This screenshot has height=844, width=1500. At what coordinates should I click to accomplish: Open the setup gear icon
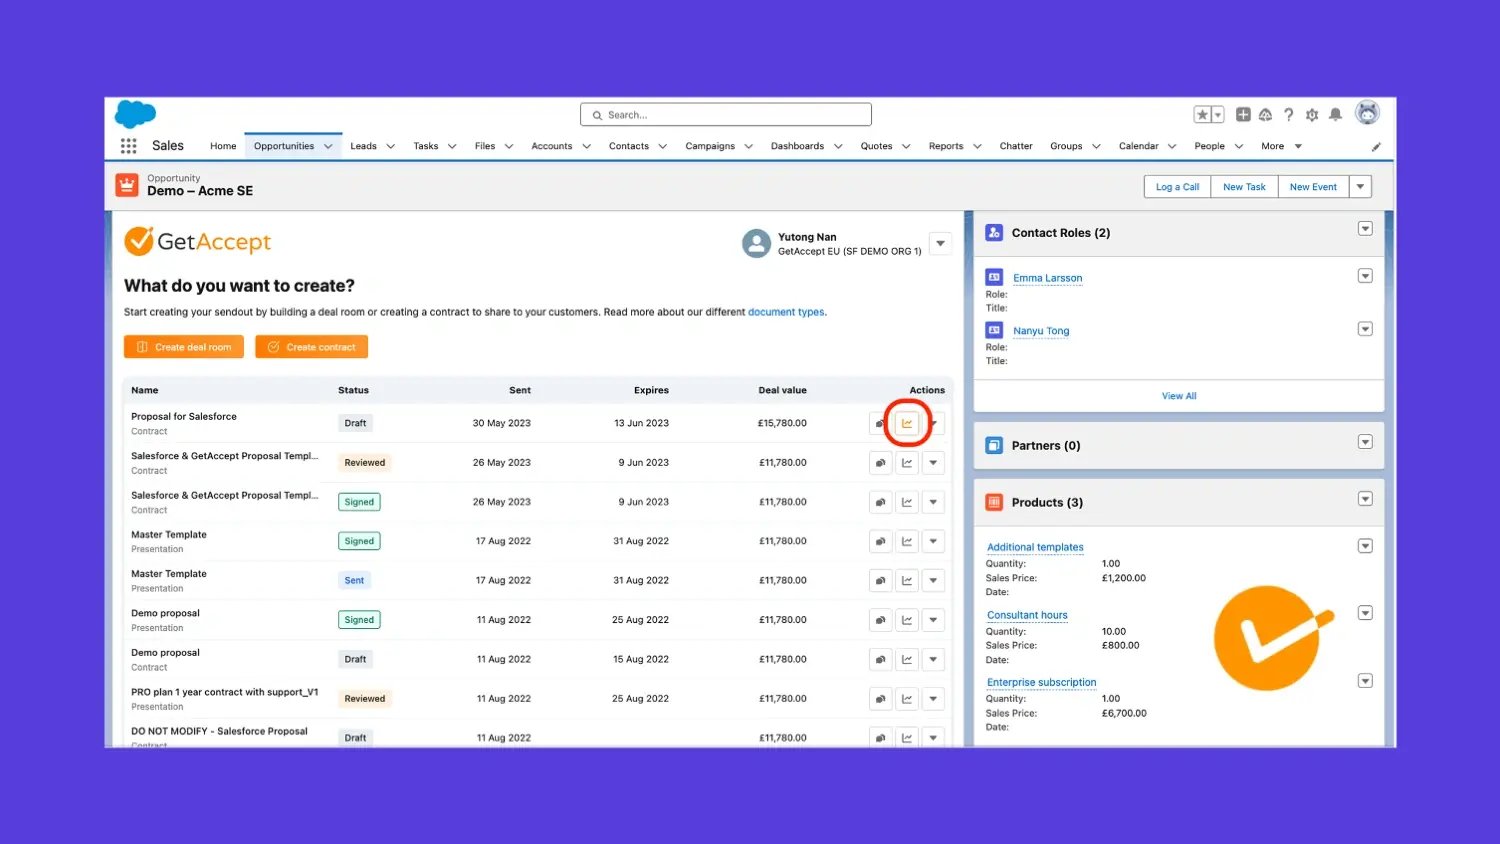coord(1312,115)
